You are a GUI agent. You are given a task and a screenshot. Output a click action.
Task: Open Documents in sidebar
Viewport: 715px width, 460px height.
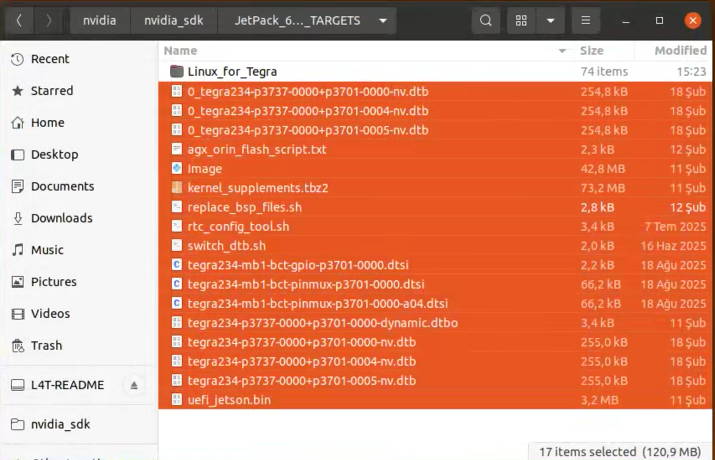pos(79,186)
